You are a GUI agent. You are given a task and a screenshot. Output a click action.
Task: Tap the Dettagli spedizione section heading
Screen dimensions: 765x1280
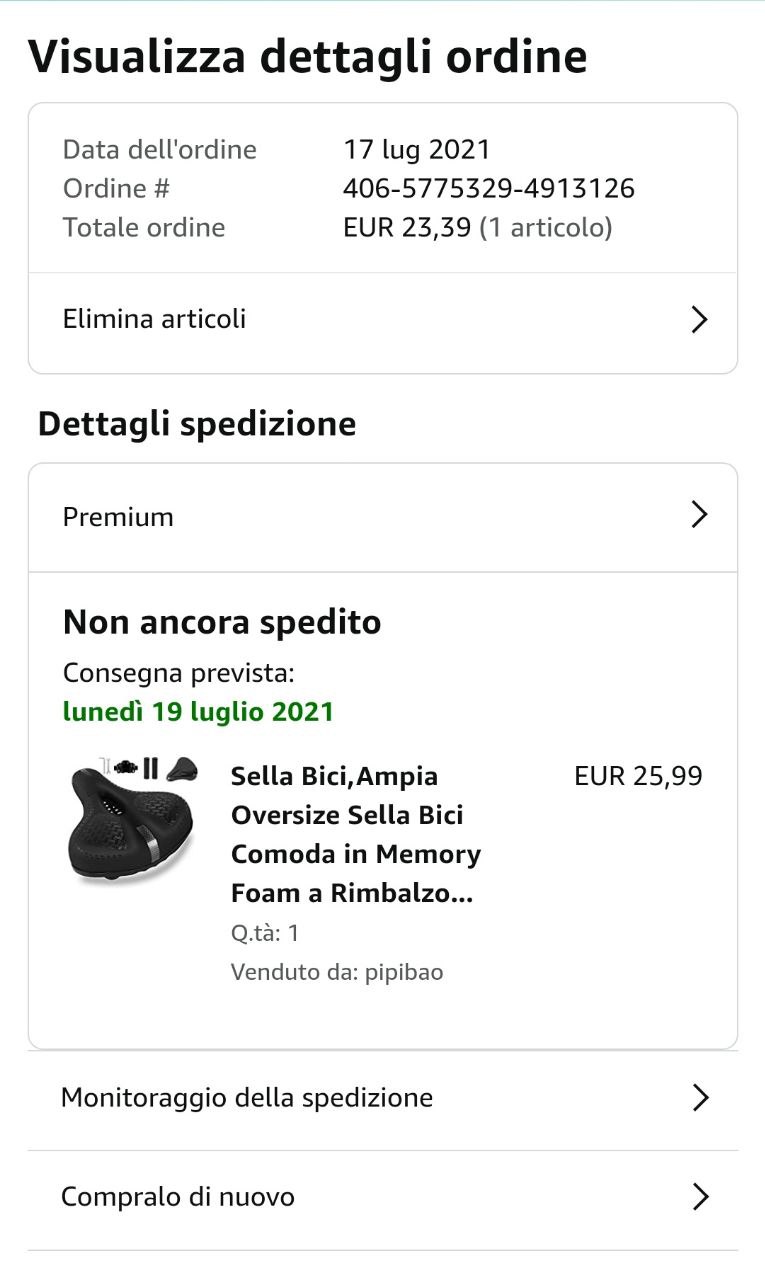(197, 424)
